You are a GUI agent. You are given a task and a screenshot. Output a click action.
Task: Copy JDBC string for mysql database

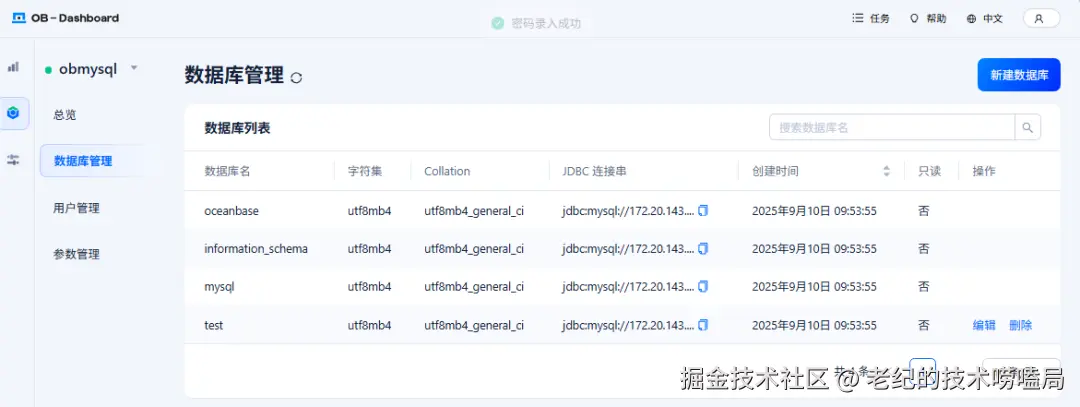703,286
